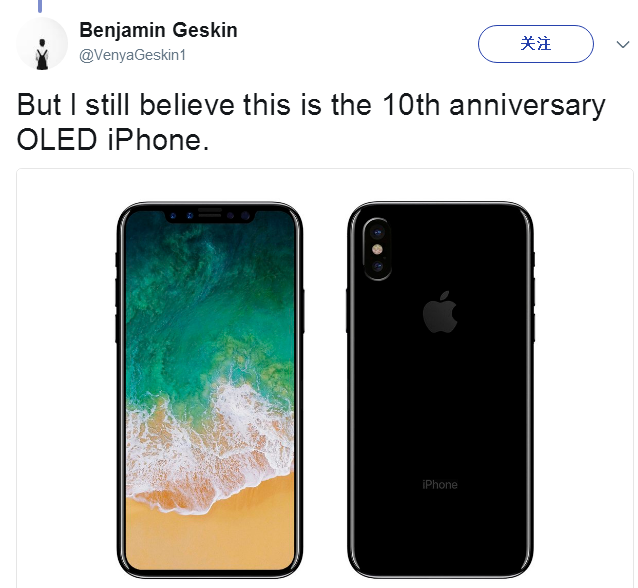Image resolution: width=638 pixels, height=588 pixels.
Task: Visit the @VenyaGeskin1 handle link
Action: pyautogui.click(x=133, y=55)
